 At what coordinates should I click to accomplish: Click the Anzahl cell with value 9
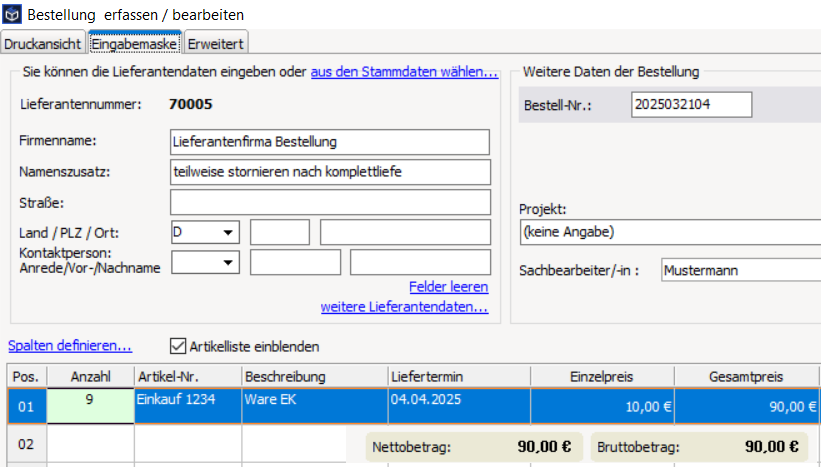pyautogui.click(x=91, y=406)
